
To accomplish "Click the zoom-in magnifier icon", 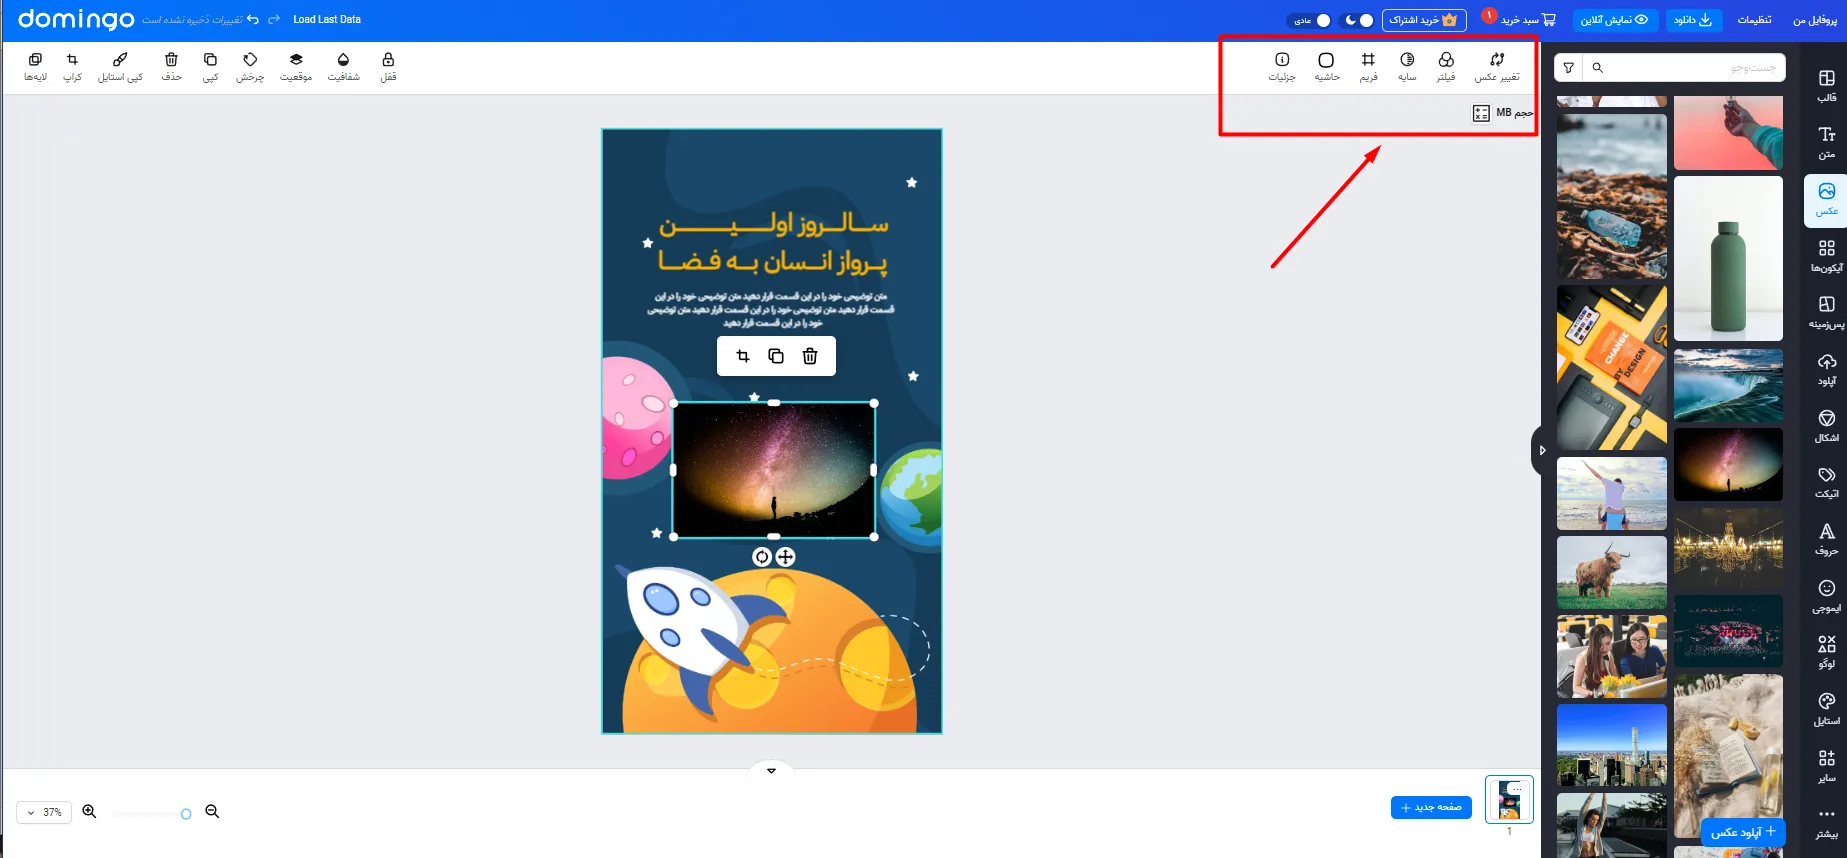I will point(89,812).
